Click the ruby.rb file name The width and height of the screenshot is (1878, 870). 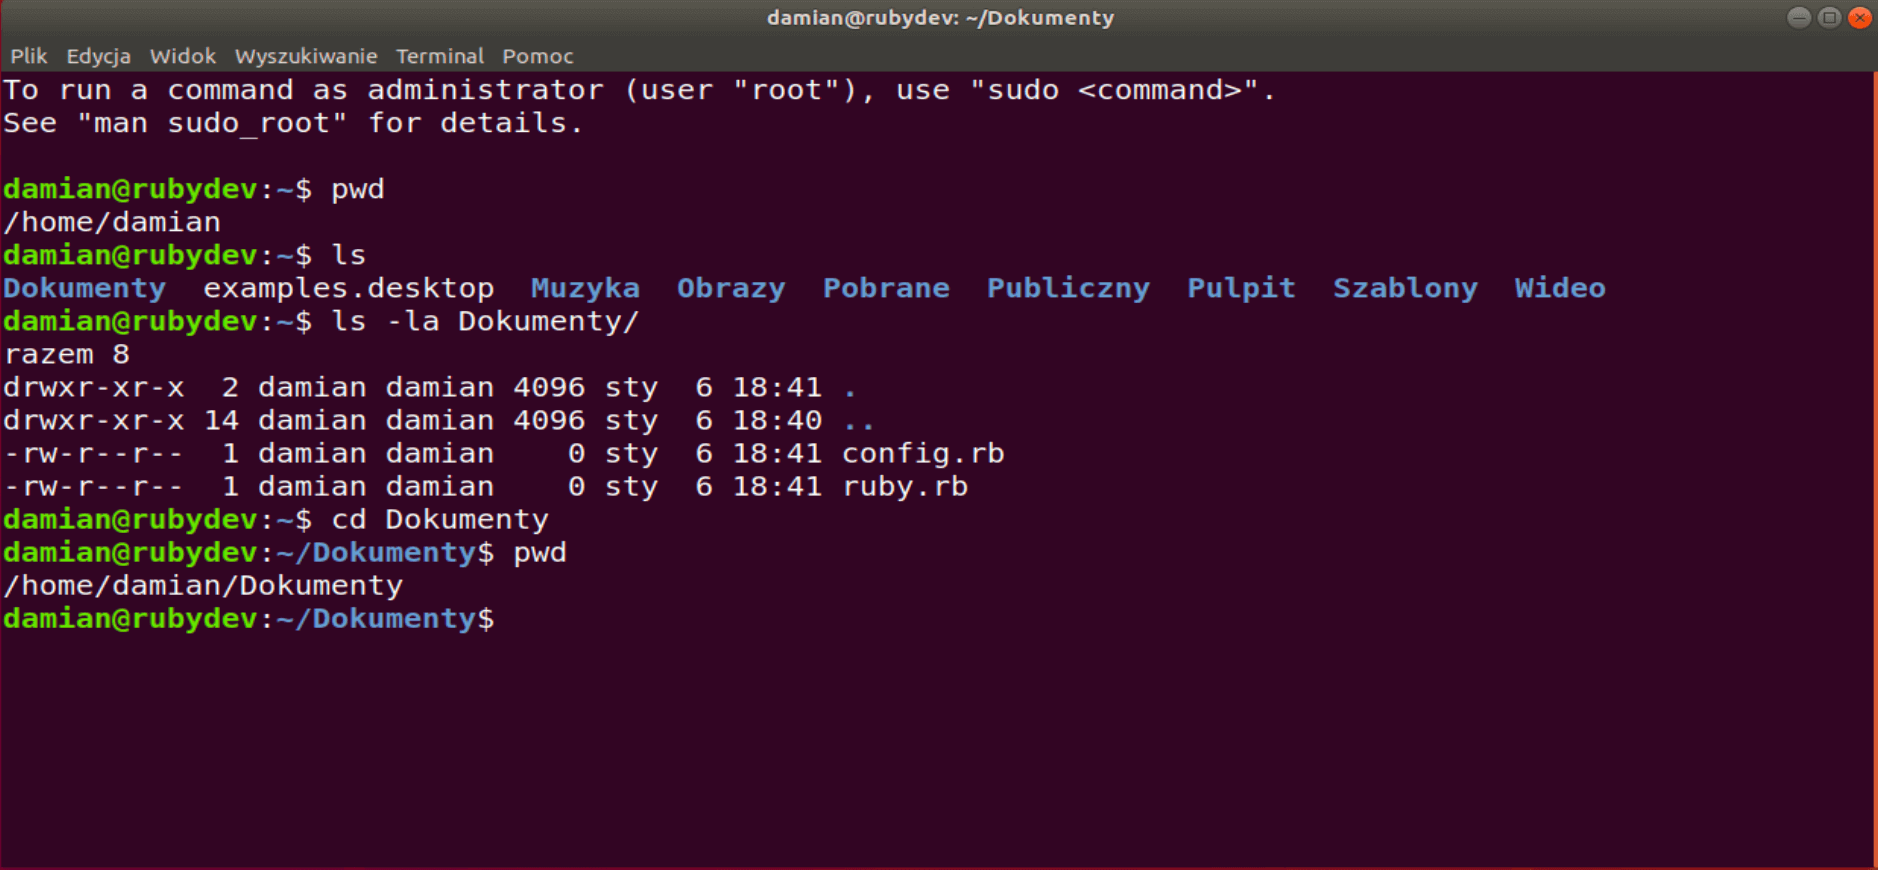905,487
